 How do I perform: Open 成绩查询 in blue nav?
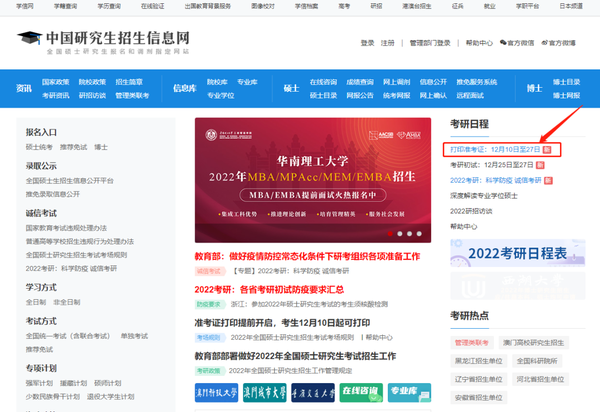(x=360, y=82)
